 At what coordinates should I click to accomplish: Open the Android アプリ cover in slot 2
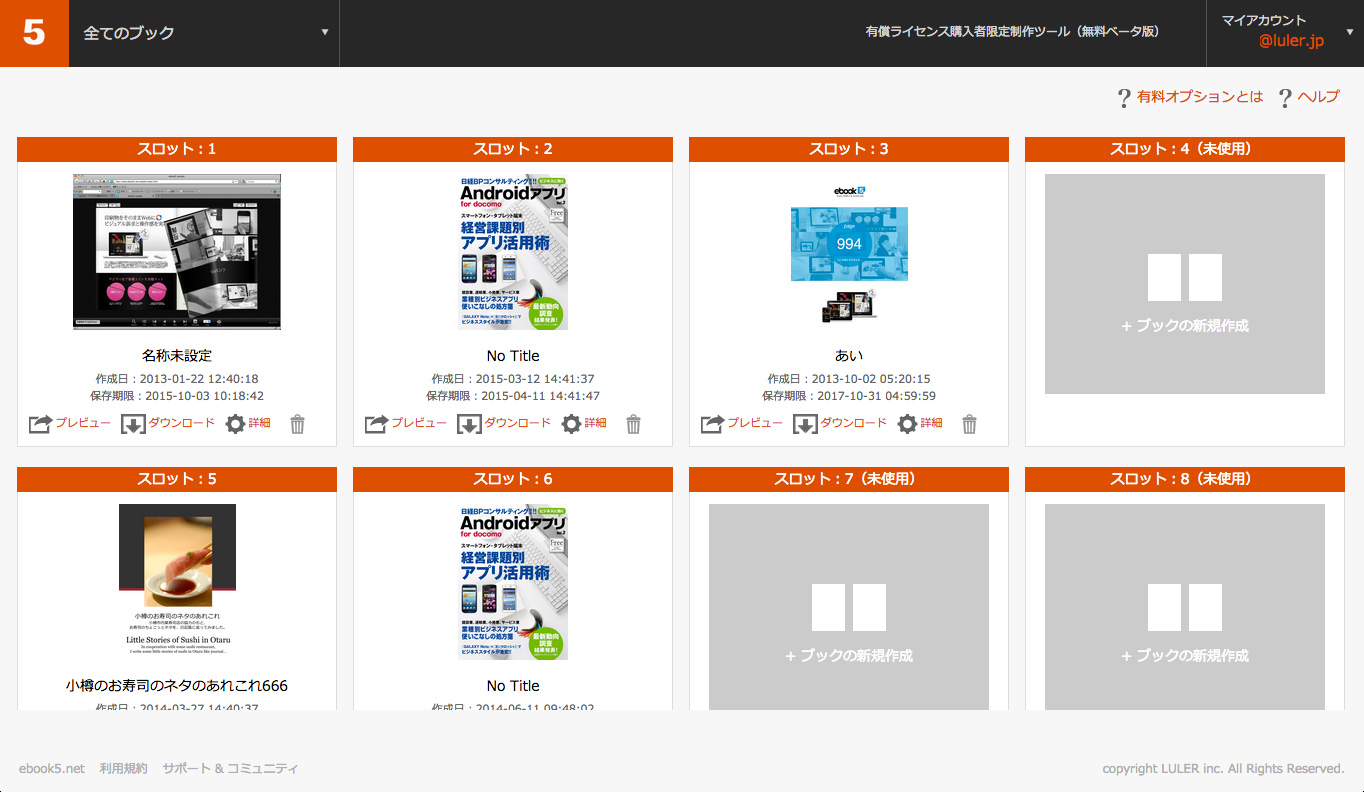513,252
